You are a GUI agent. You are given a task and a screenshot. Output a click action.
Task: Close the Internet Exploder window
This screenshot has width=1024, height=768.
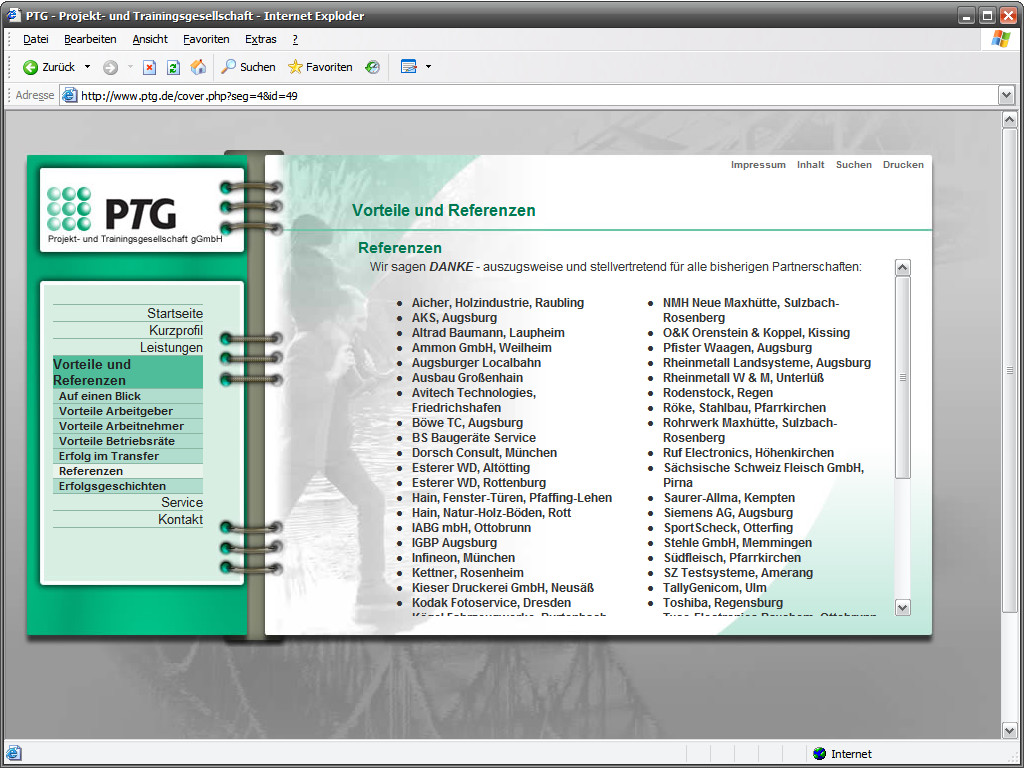coord(1008,16)
